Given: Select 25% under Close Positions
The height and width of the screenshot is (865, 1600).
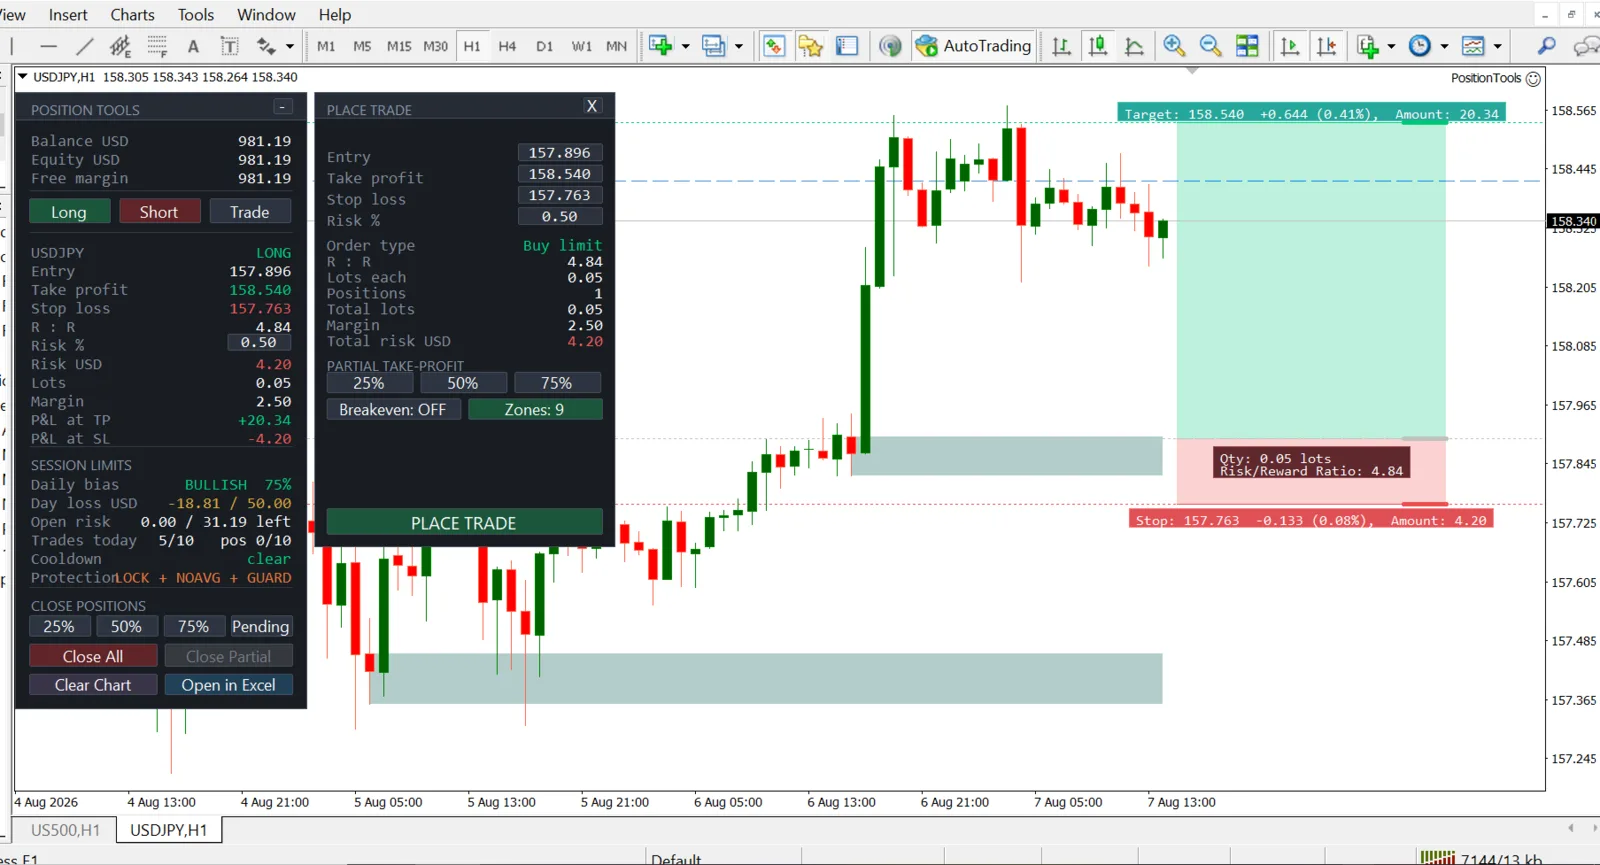Looking at the screenshot, I should [x=59, y=627].
